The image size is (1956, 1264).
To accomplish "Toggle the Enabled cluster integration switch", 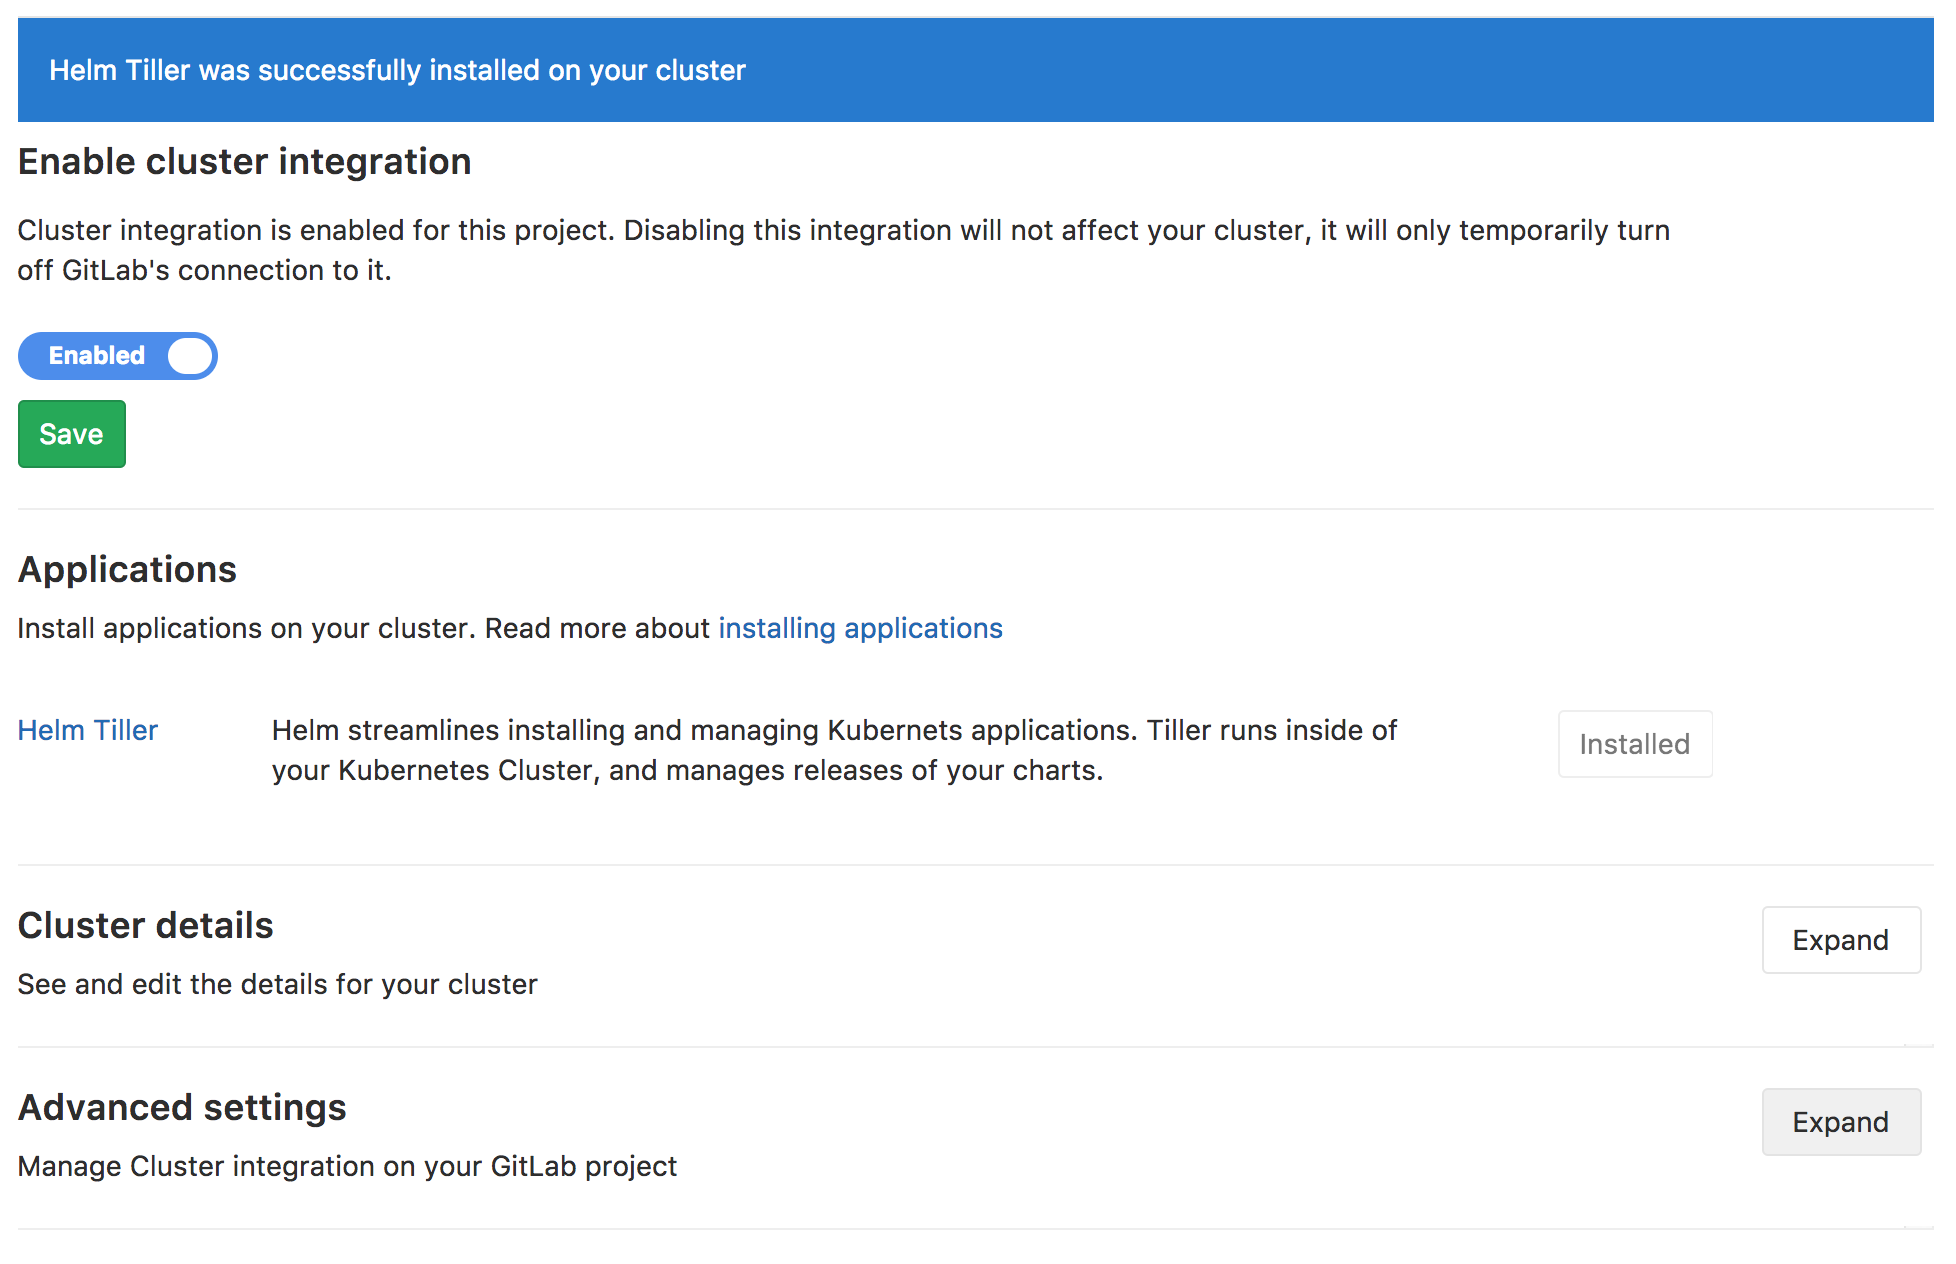I will pos(118,356).
